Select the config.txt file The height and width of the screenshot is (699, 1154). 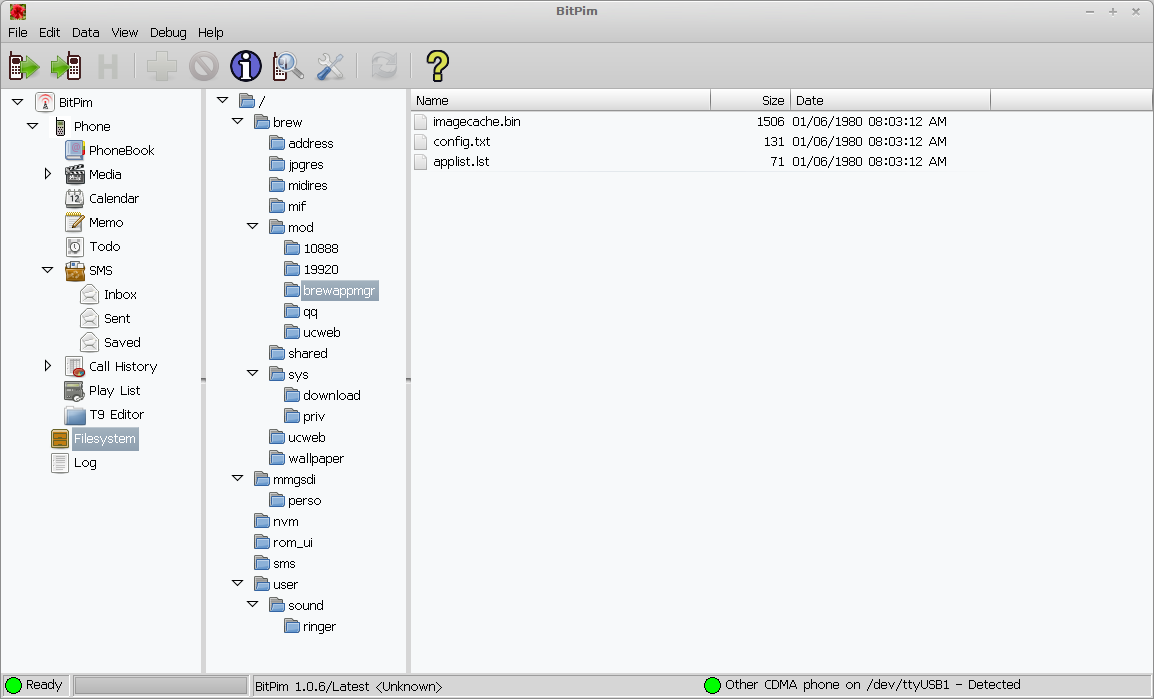tap(461, 141)
